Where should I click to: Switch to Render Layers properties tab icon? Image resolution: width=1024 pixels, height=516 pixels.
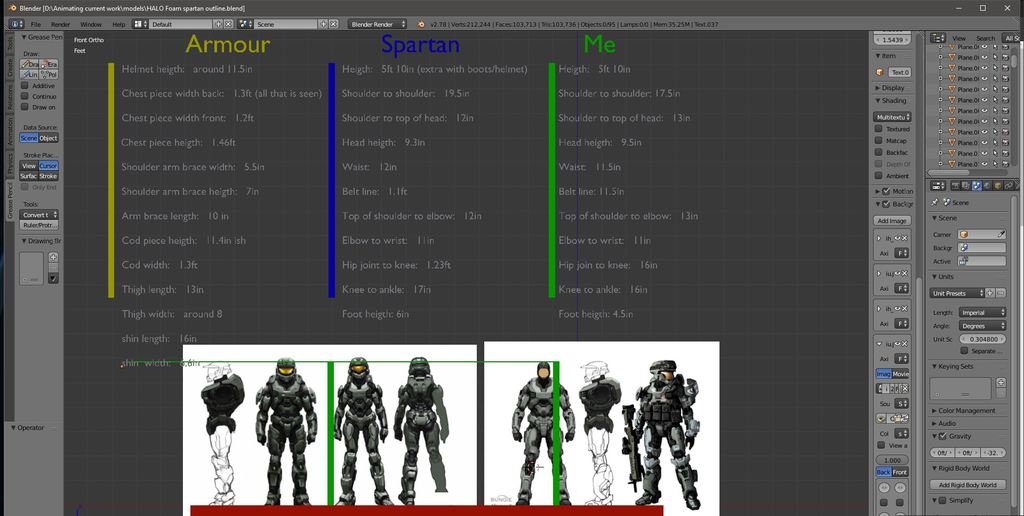[x=967, y=186]
